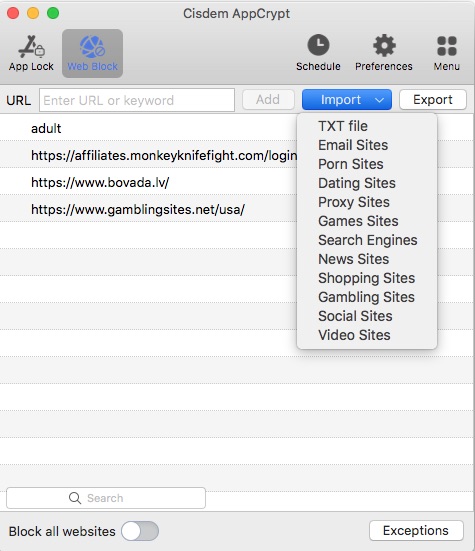Choose Video Sites import entry
Viewport: 475px width, 551px height.
354,335
